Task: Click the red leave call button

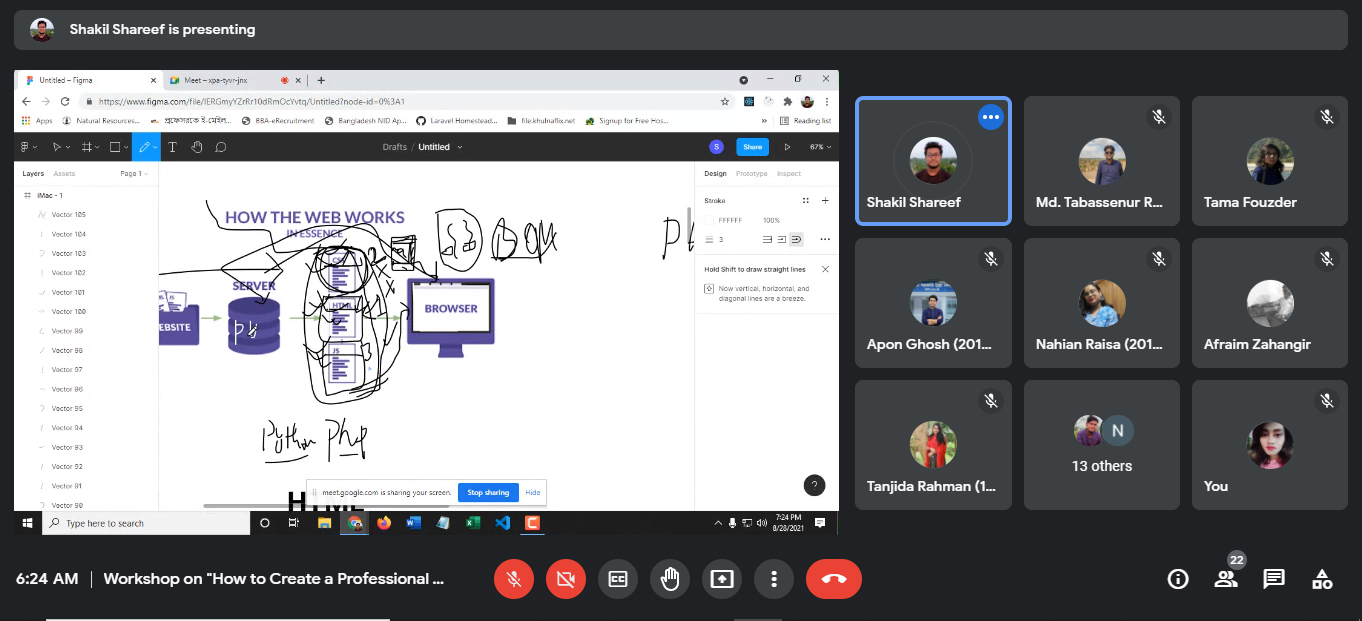Action: [833, 579]
